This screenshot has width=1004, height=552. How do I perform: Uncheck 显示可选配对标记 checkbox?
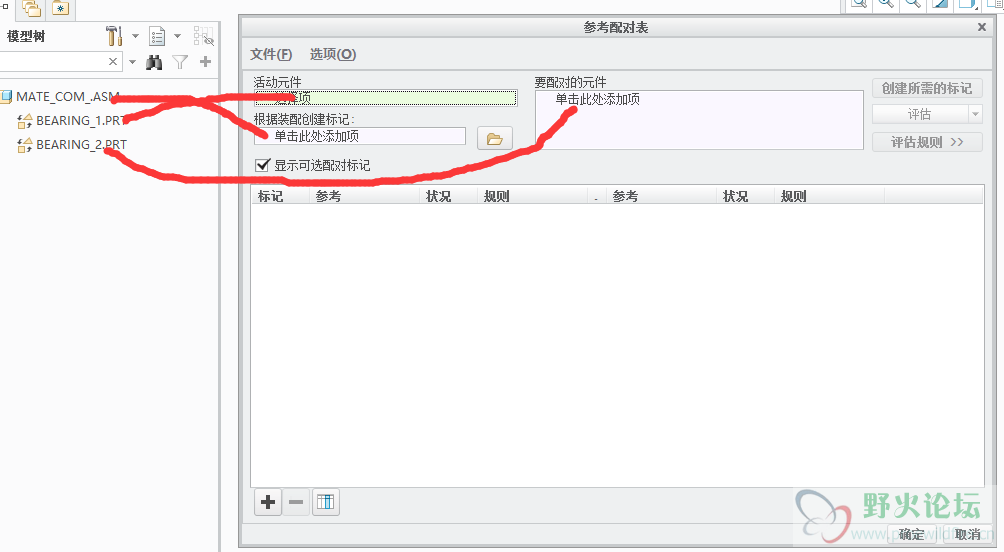pos(262,165)
